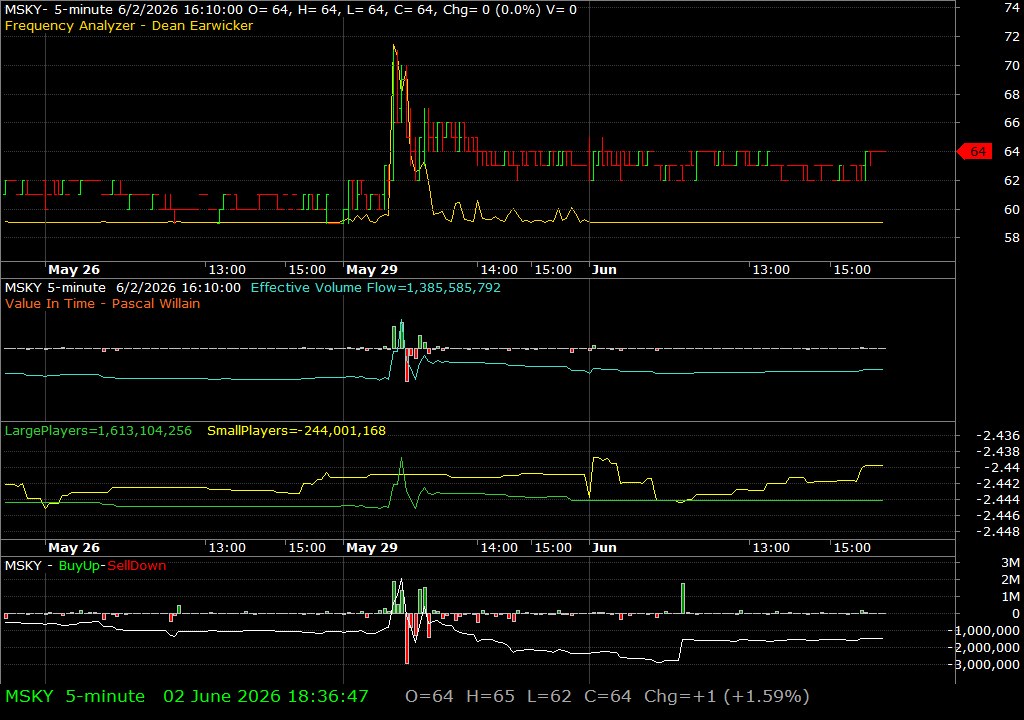Click the green BuyUp legend label
The image size is (1024, 720).
click(x=80, y=566)
